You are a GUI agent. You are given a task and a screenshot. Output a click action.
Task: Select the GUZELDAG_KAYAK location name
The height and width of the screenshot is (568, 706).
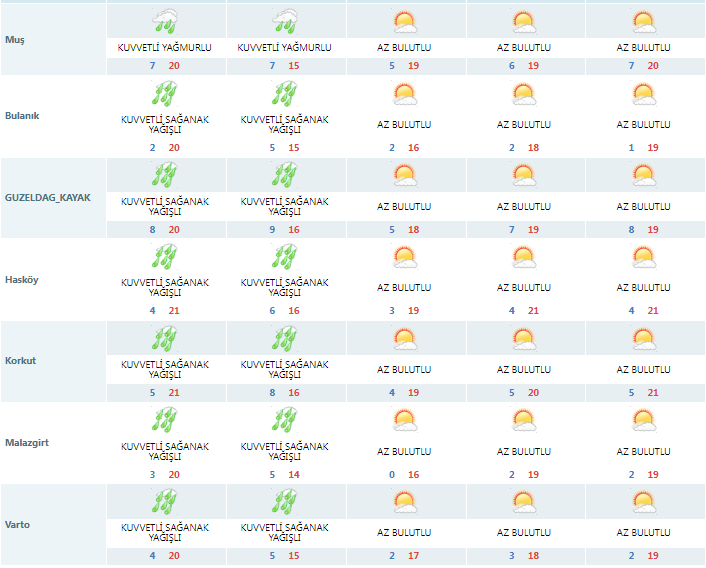[x=47, y=197]
